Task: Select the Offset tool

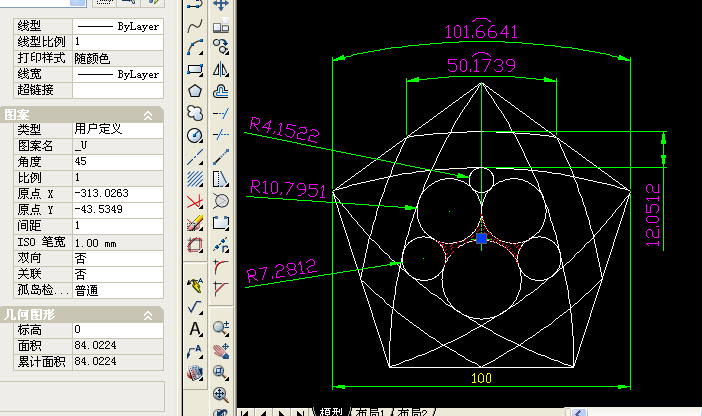Action: (x=221, y=91)
